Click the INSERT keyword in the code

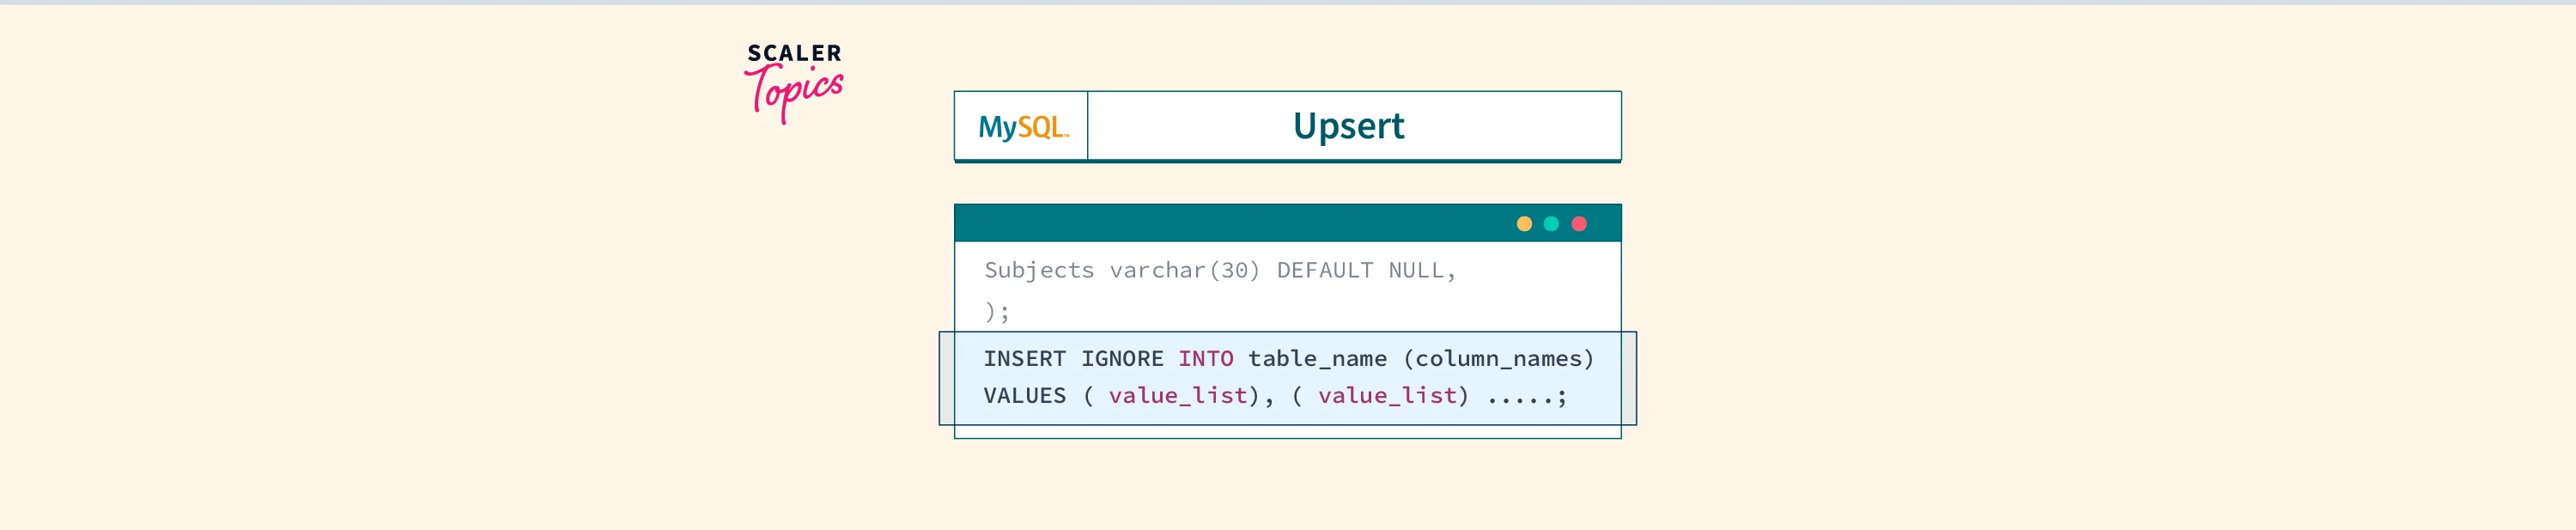point(1024,359)
